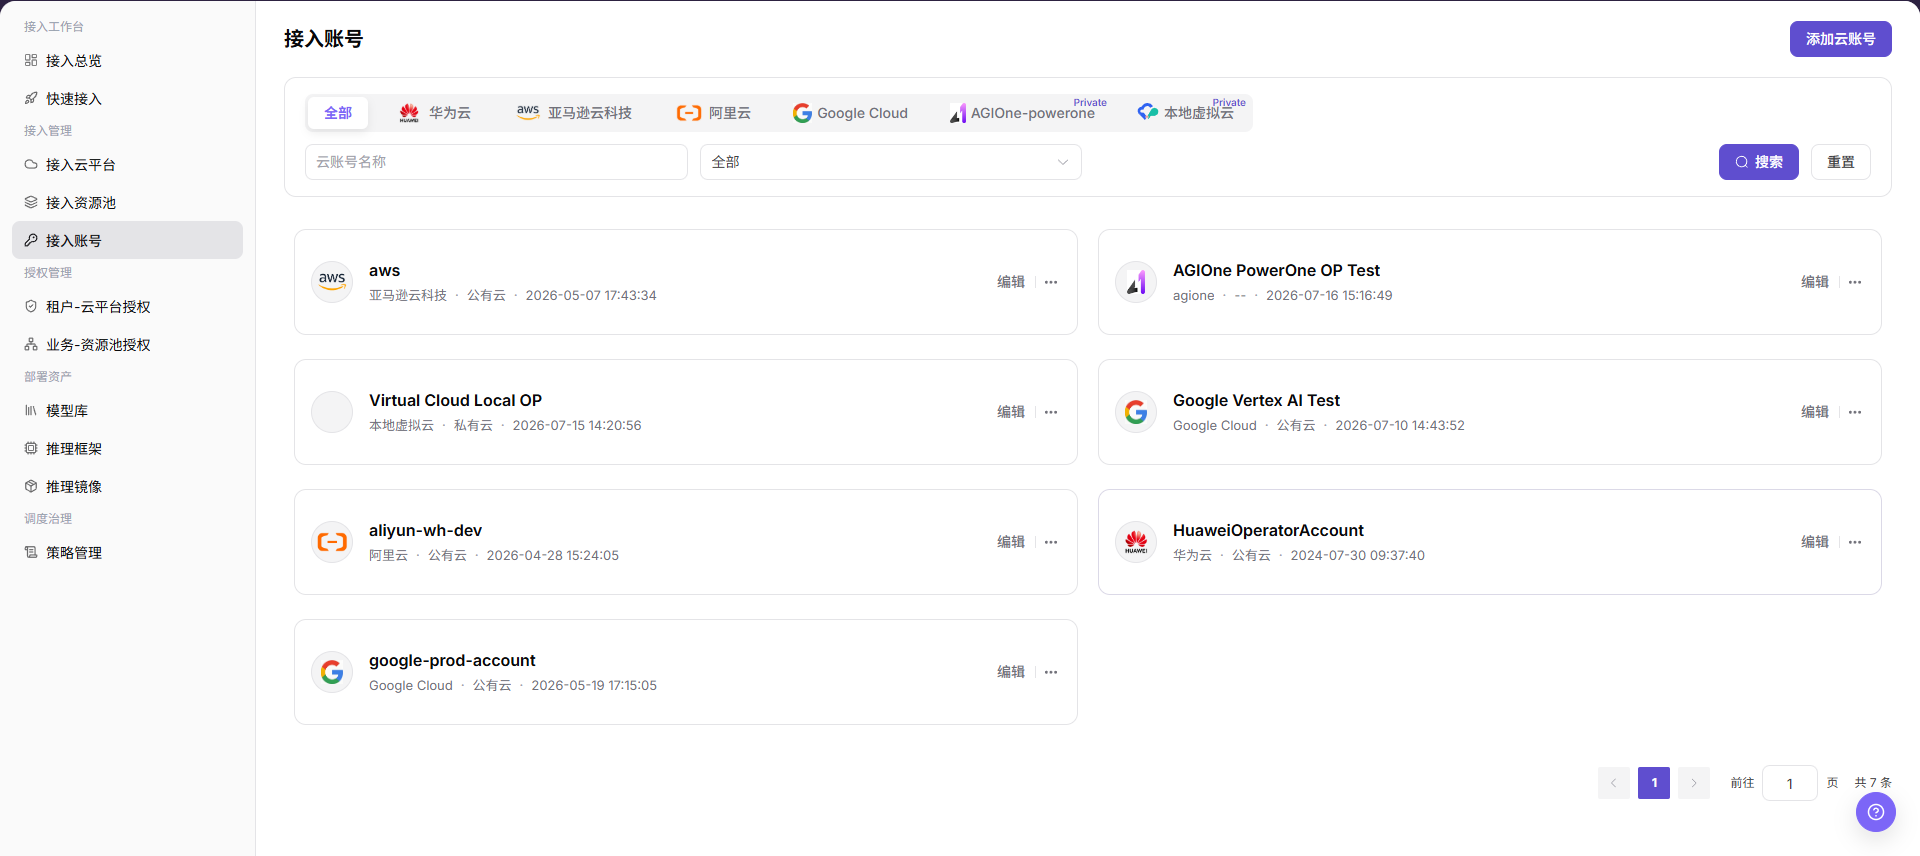
Task: Open more options for Virtual Cloud Local OP
Action: click(x=1051, y=412)
